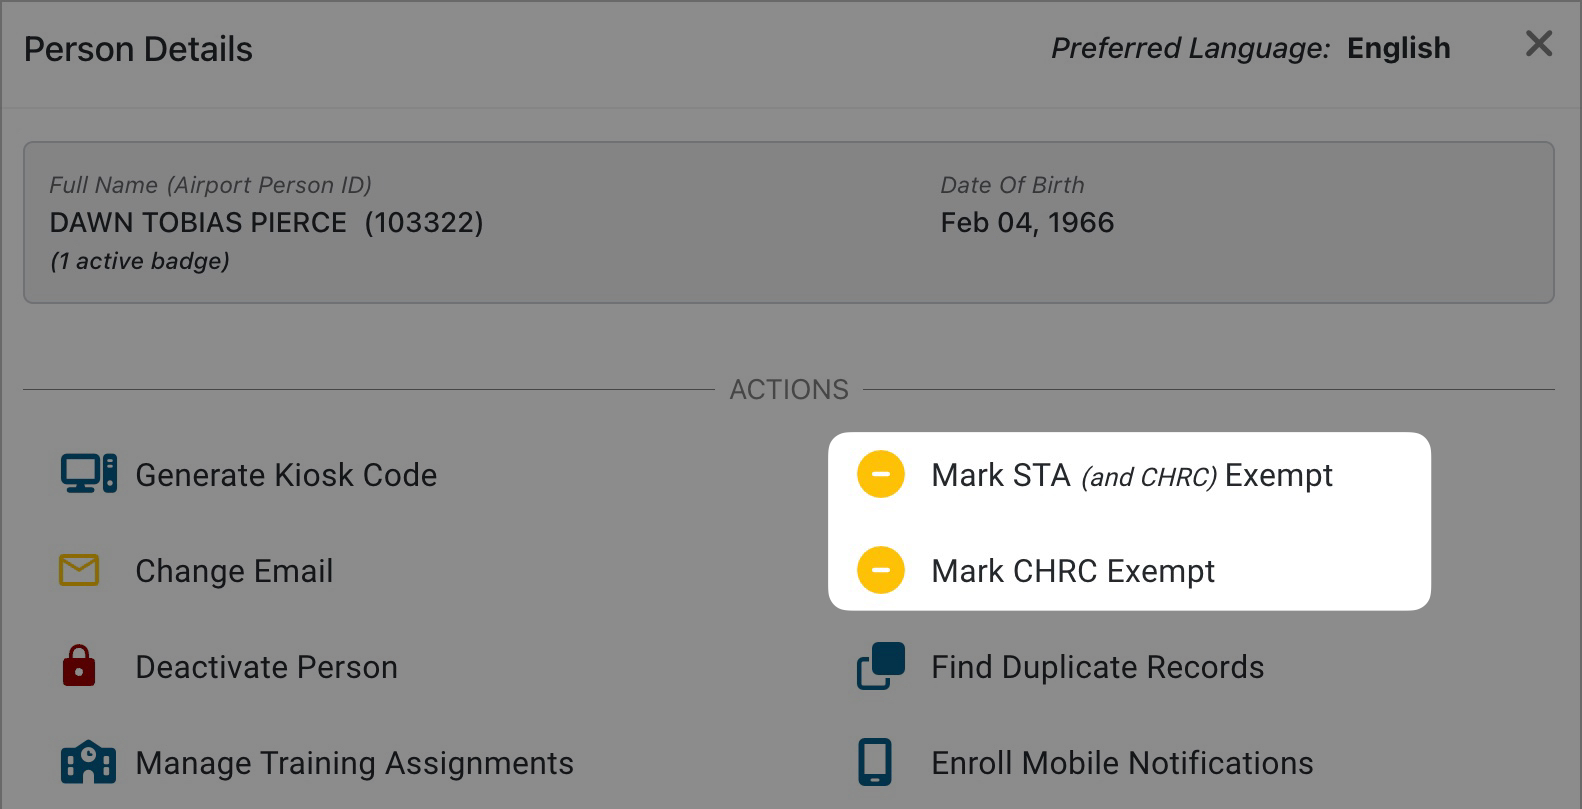Click the English preferred language value
This screenshot has height=809, width=1582.
click(1398, 48)
